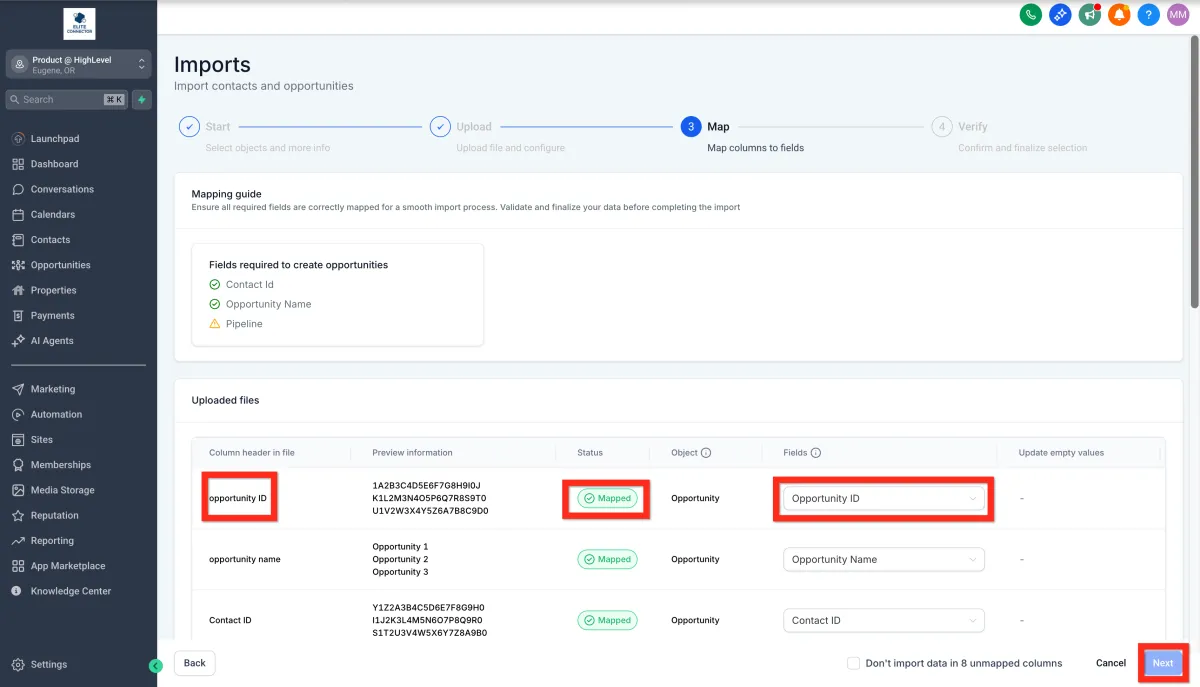This screenshot has width=1200, height=687.
Task: Collapse sidebar using green arrow button
Action: click(x=155, y=665)
